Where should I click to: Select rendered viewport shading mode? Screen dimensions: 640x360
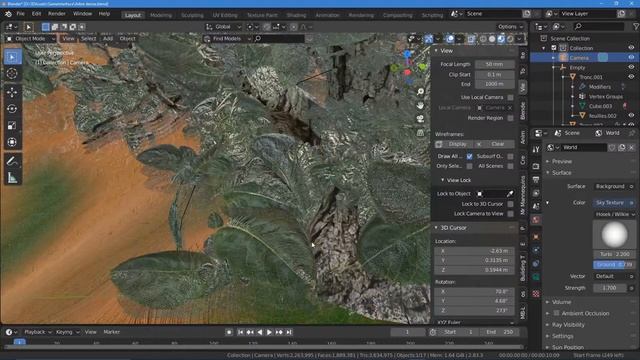[510, 39]
